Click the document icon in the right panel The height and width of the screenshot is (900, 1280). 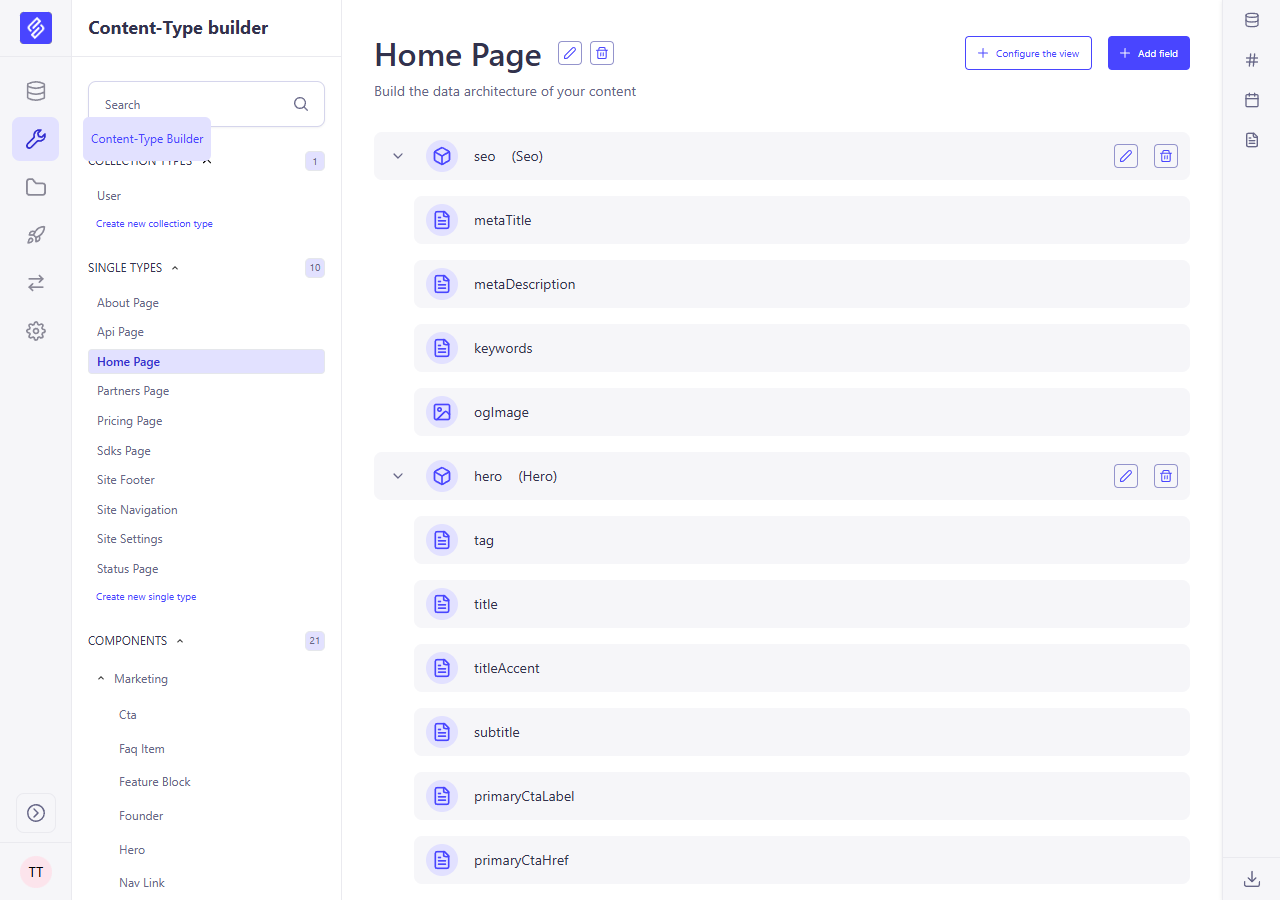[1252, 140]
